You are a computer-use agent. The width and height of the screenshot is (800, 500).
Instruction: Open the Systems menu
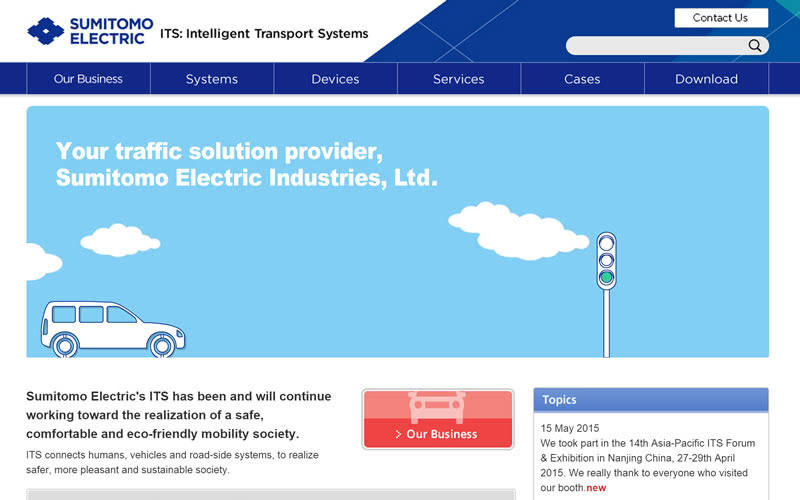212,79
